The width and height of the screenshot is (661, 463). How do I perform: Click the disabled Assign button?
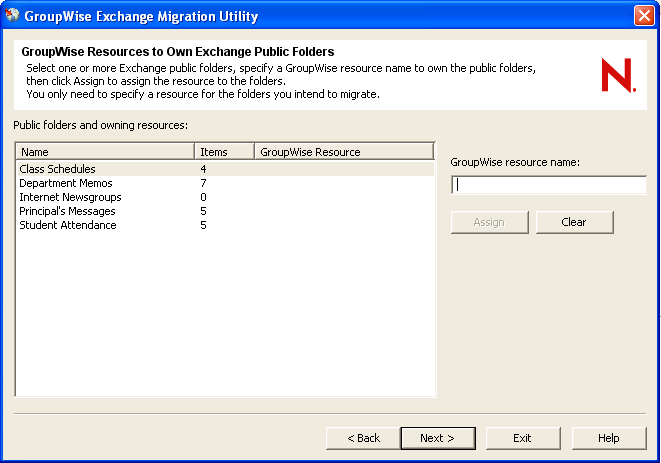489,222
